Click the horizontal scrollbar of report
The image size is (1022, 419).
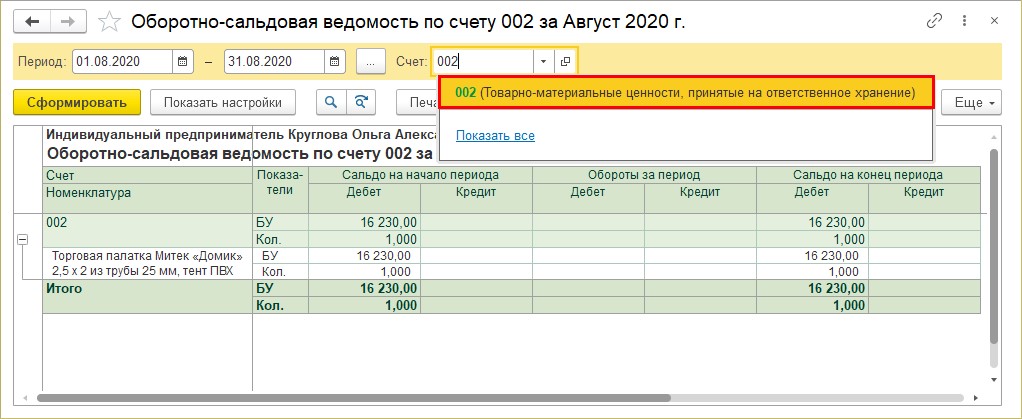coord(354,397)
